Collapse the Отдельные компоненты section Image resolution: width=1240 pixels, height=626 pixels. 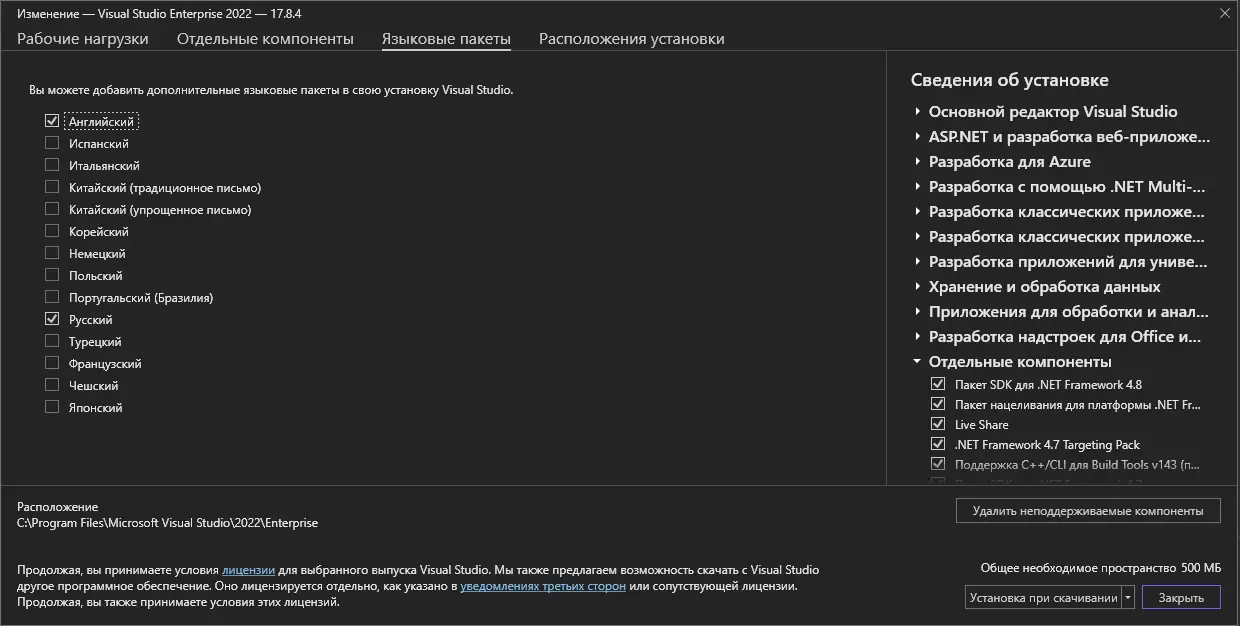[917, 362]
